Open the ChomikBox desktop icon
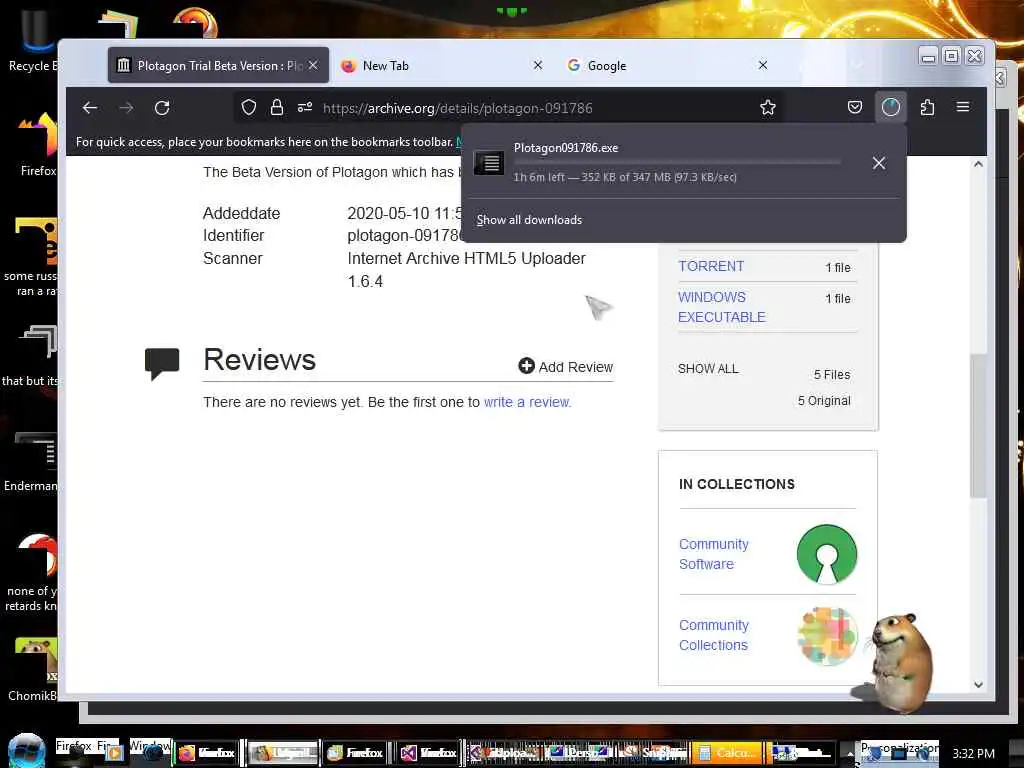The image size is (1024, 768). 34,670
